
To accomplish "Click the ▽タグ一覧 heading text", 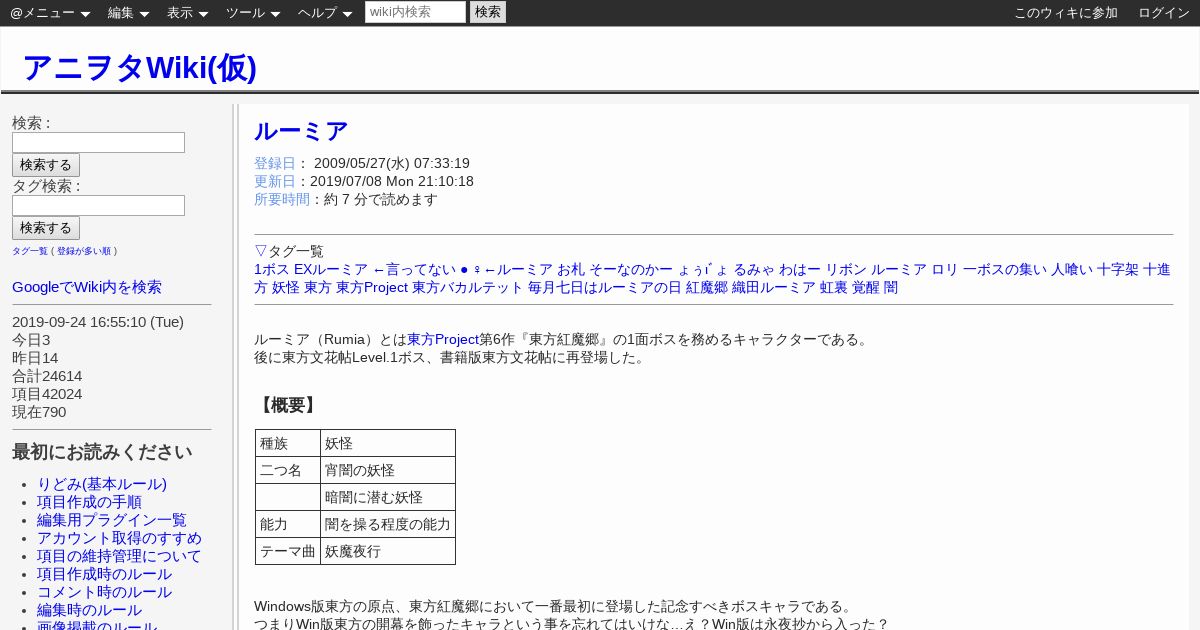I will click(289, 251).
